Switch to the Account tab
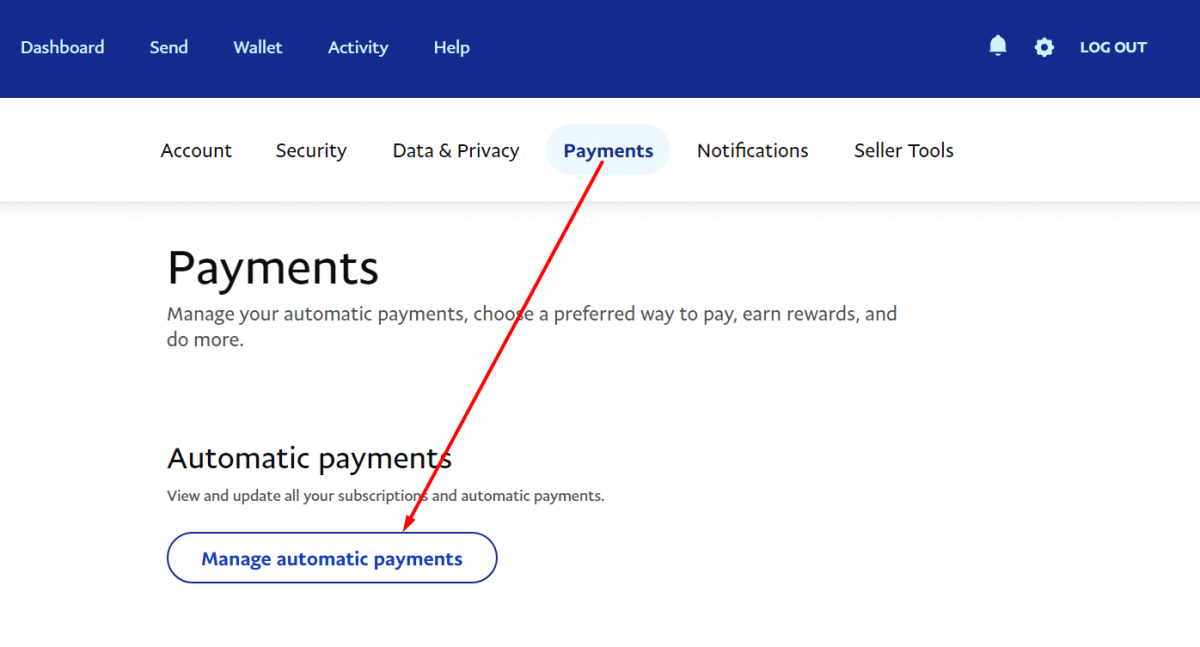This screenshot has width=1200, height=647. coord(196,150)
